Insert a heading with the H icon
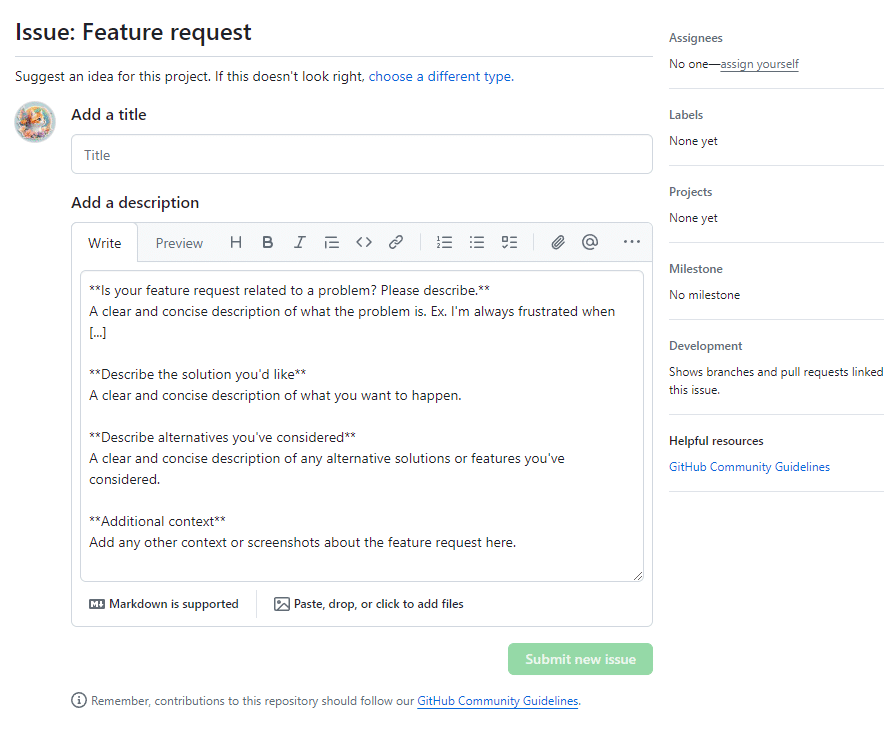The height and width of the screenshot is (750, 884). pyautogui.click(x=236, y=242)
